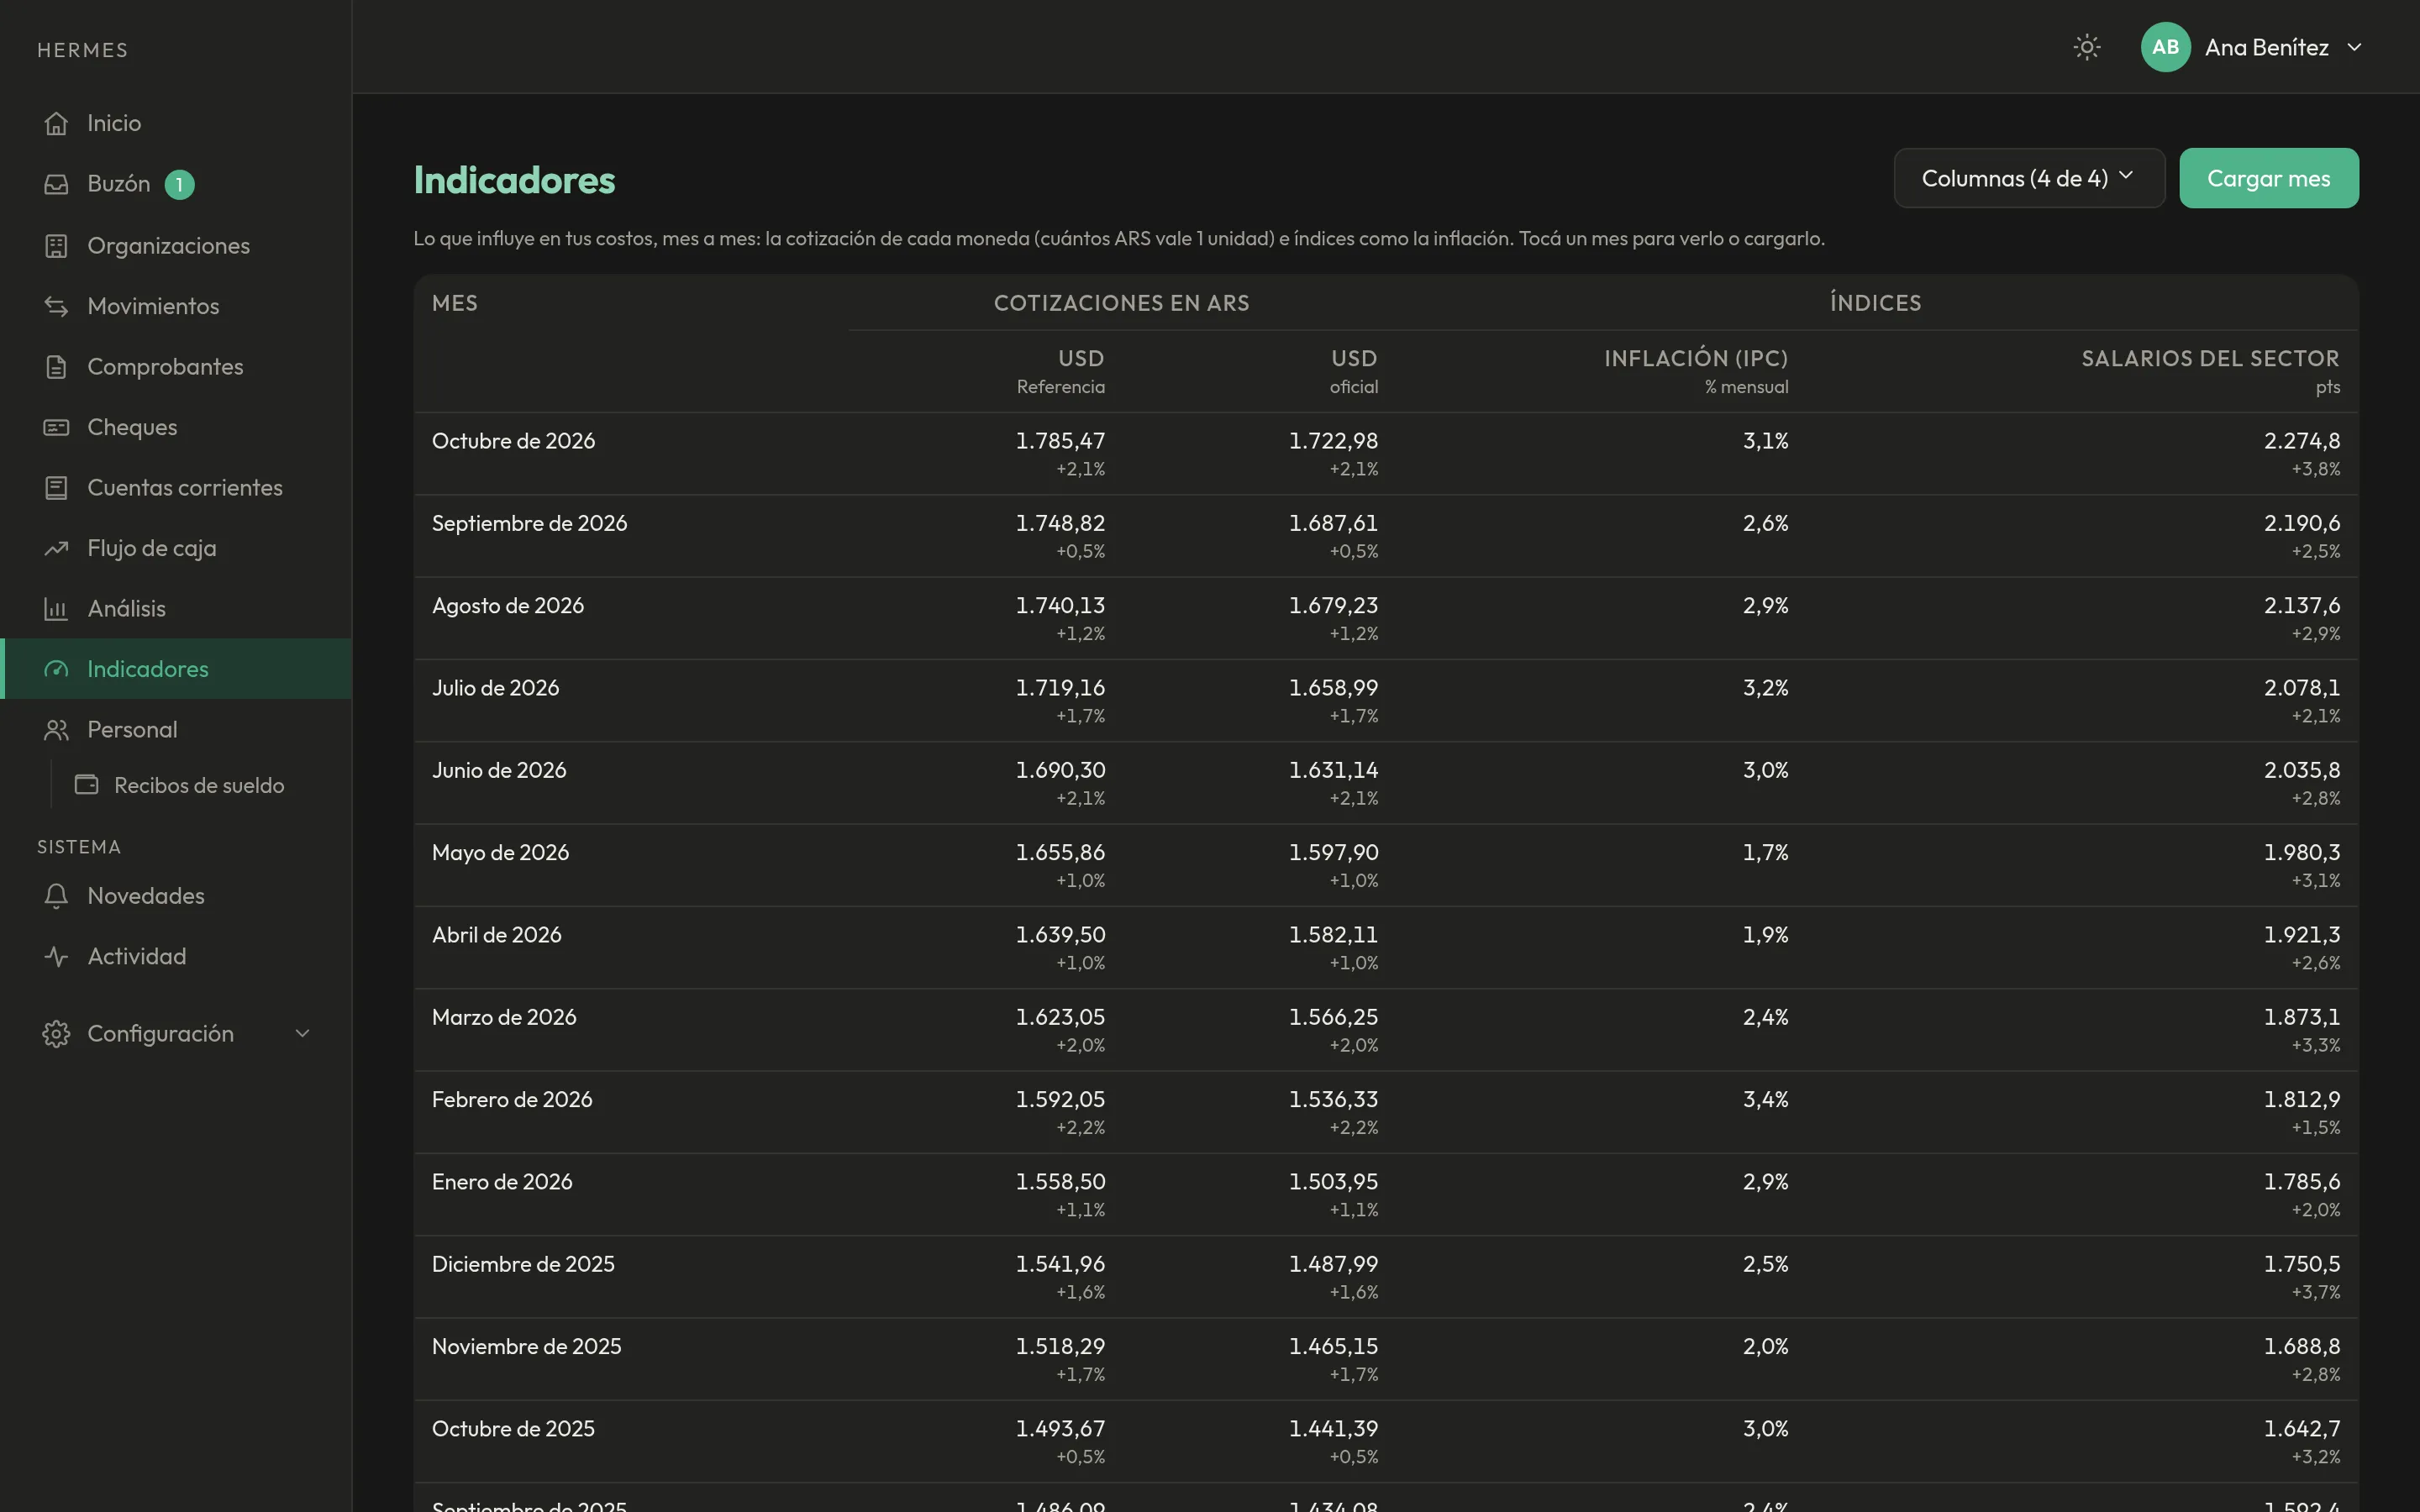Click the Novedades bell icon

coord(56,896)
